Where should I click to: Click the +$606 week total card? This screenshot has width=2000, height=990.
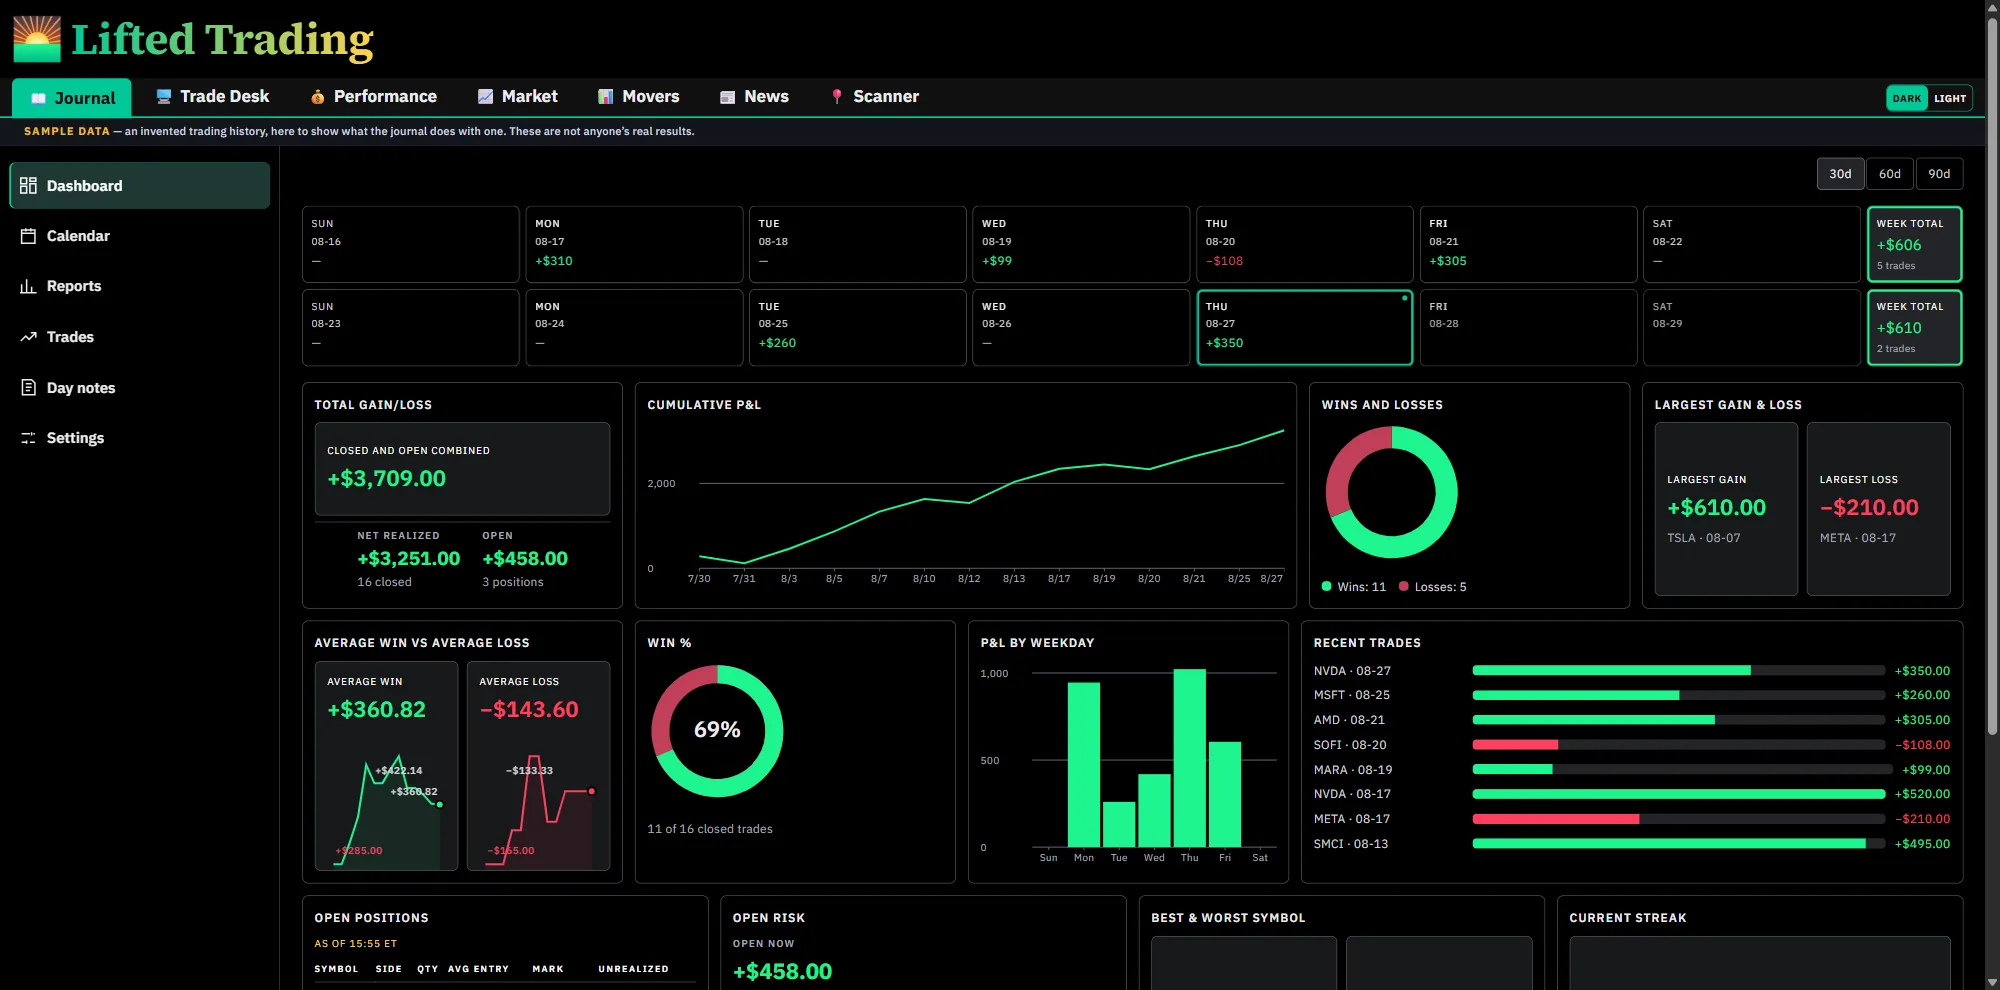point(1914,244)
